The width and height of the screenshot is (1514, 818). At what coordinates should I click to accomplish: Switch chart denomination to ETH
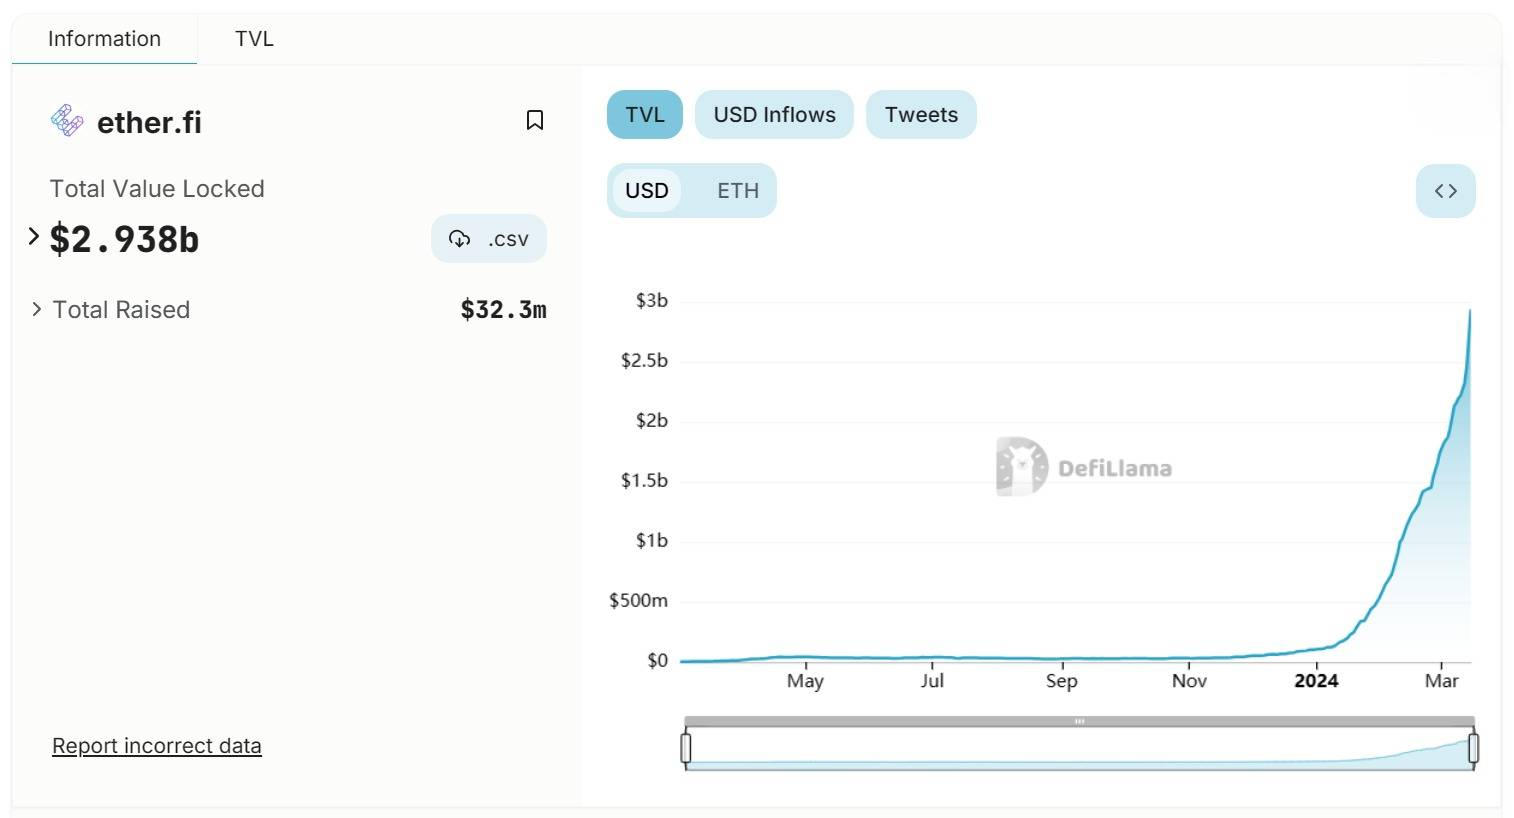pos(737,191)
